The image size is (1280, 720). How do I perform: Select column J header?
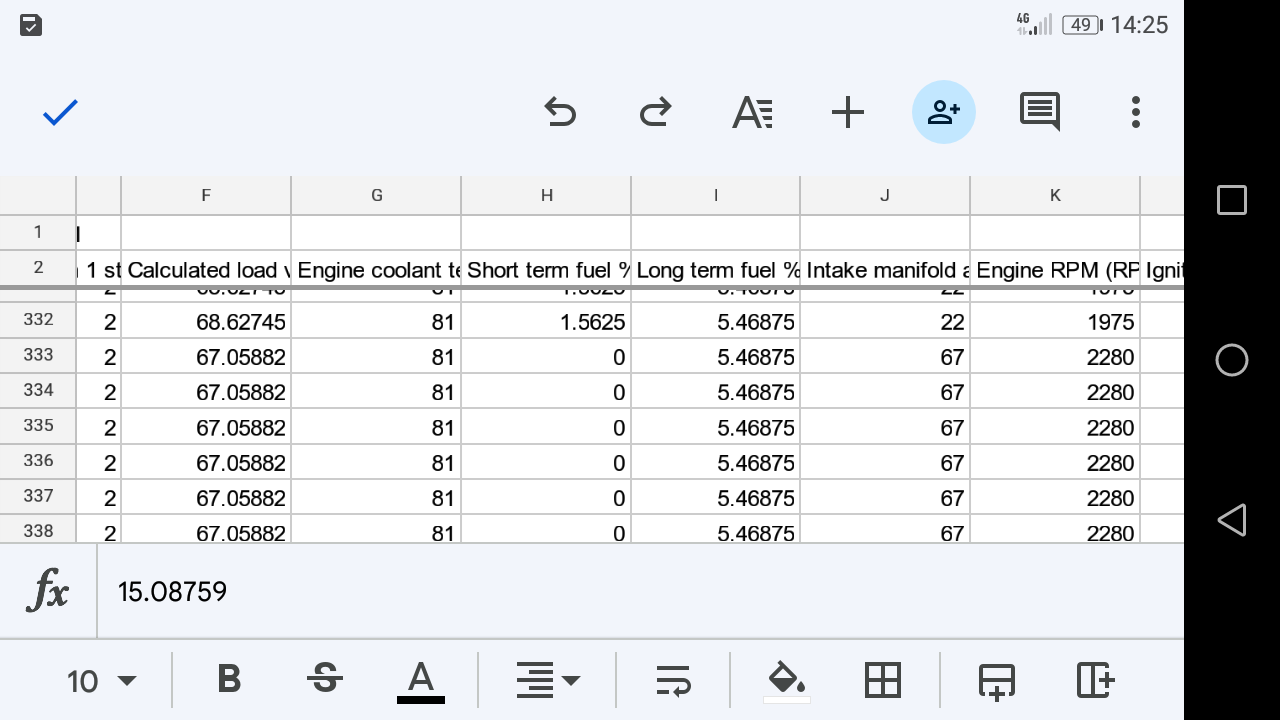point(885,196)
